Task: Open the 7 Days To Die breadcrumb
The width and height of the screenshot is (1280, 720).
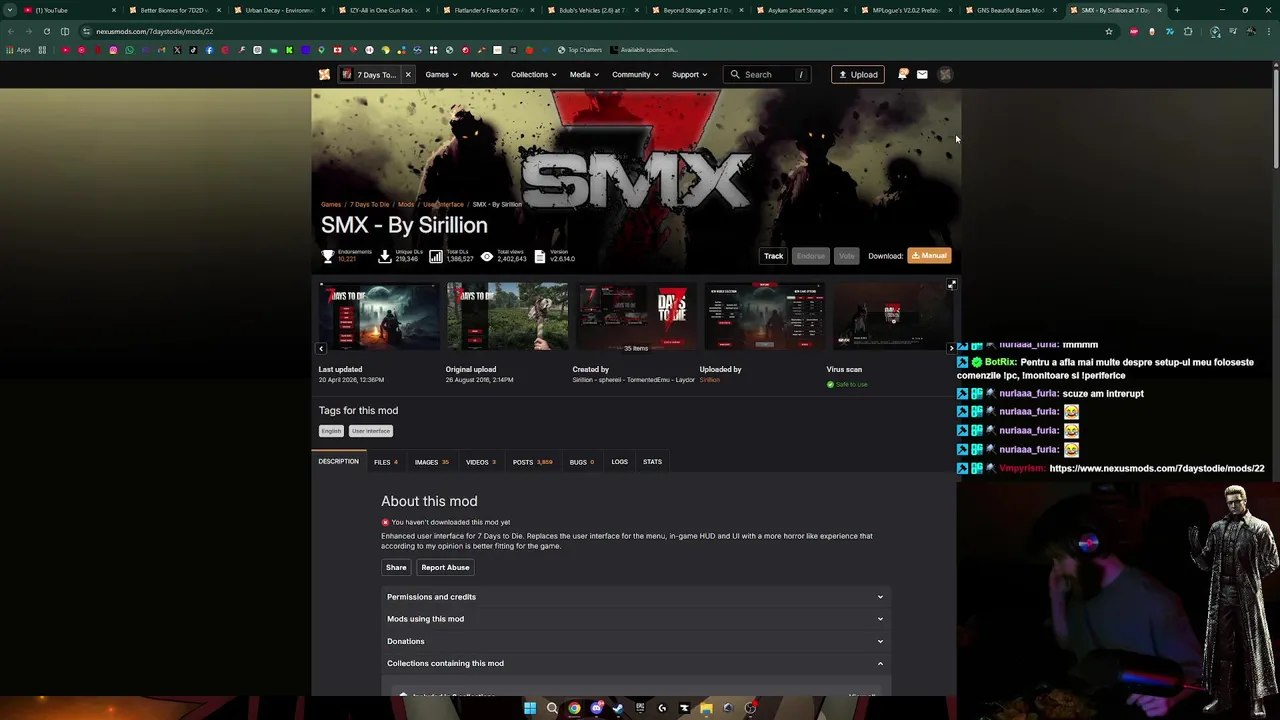Action: coord(369,205)
